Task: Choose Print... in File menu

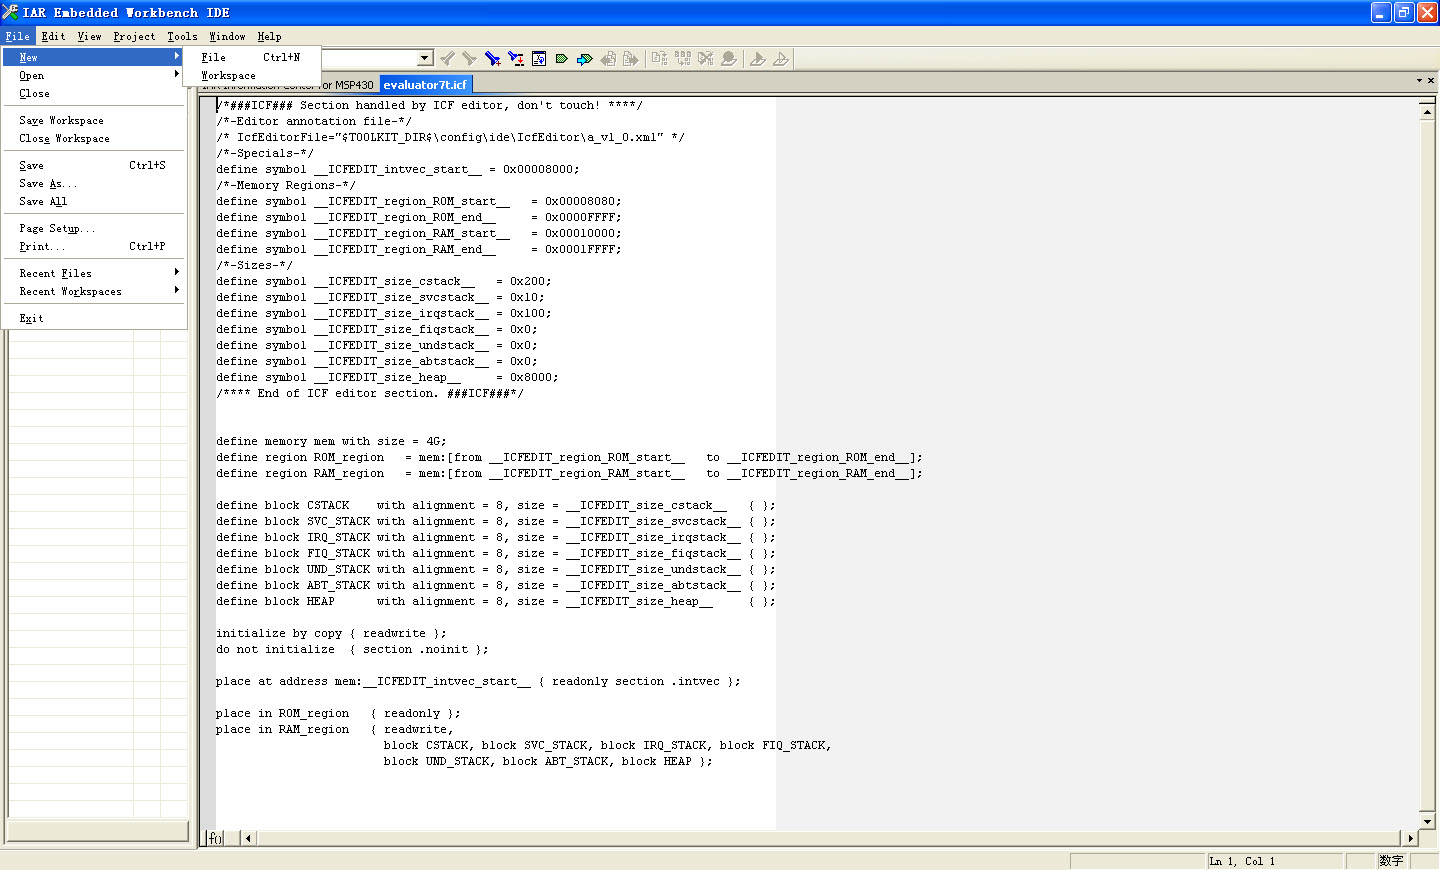Action: [94, 247]
